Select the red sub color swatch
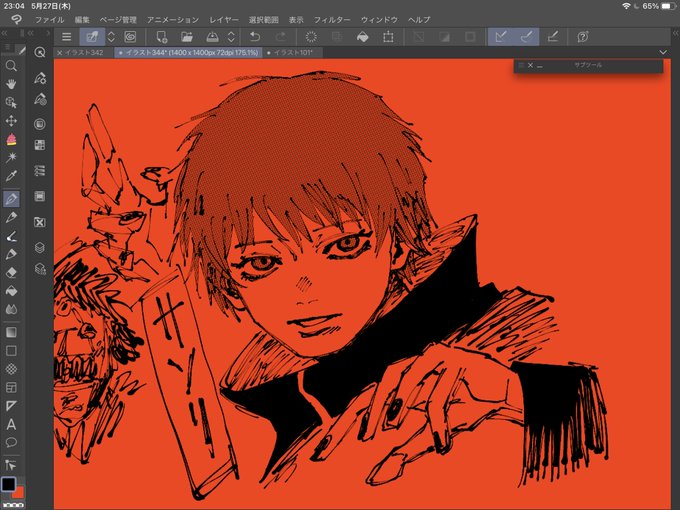 (20, 493)
